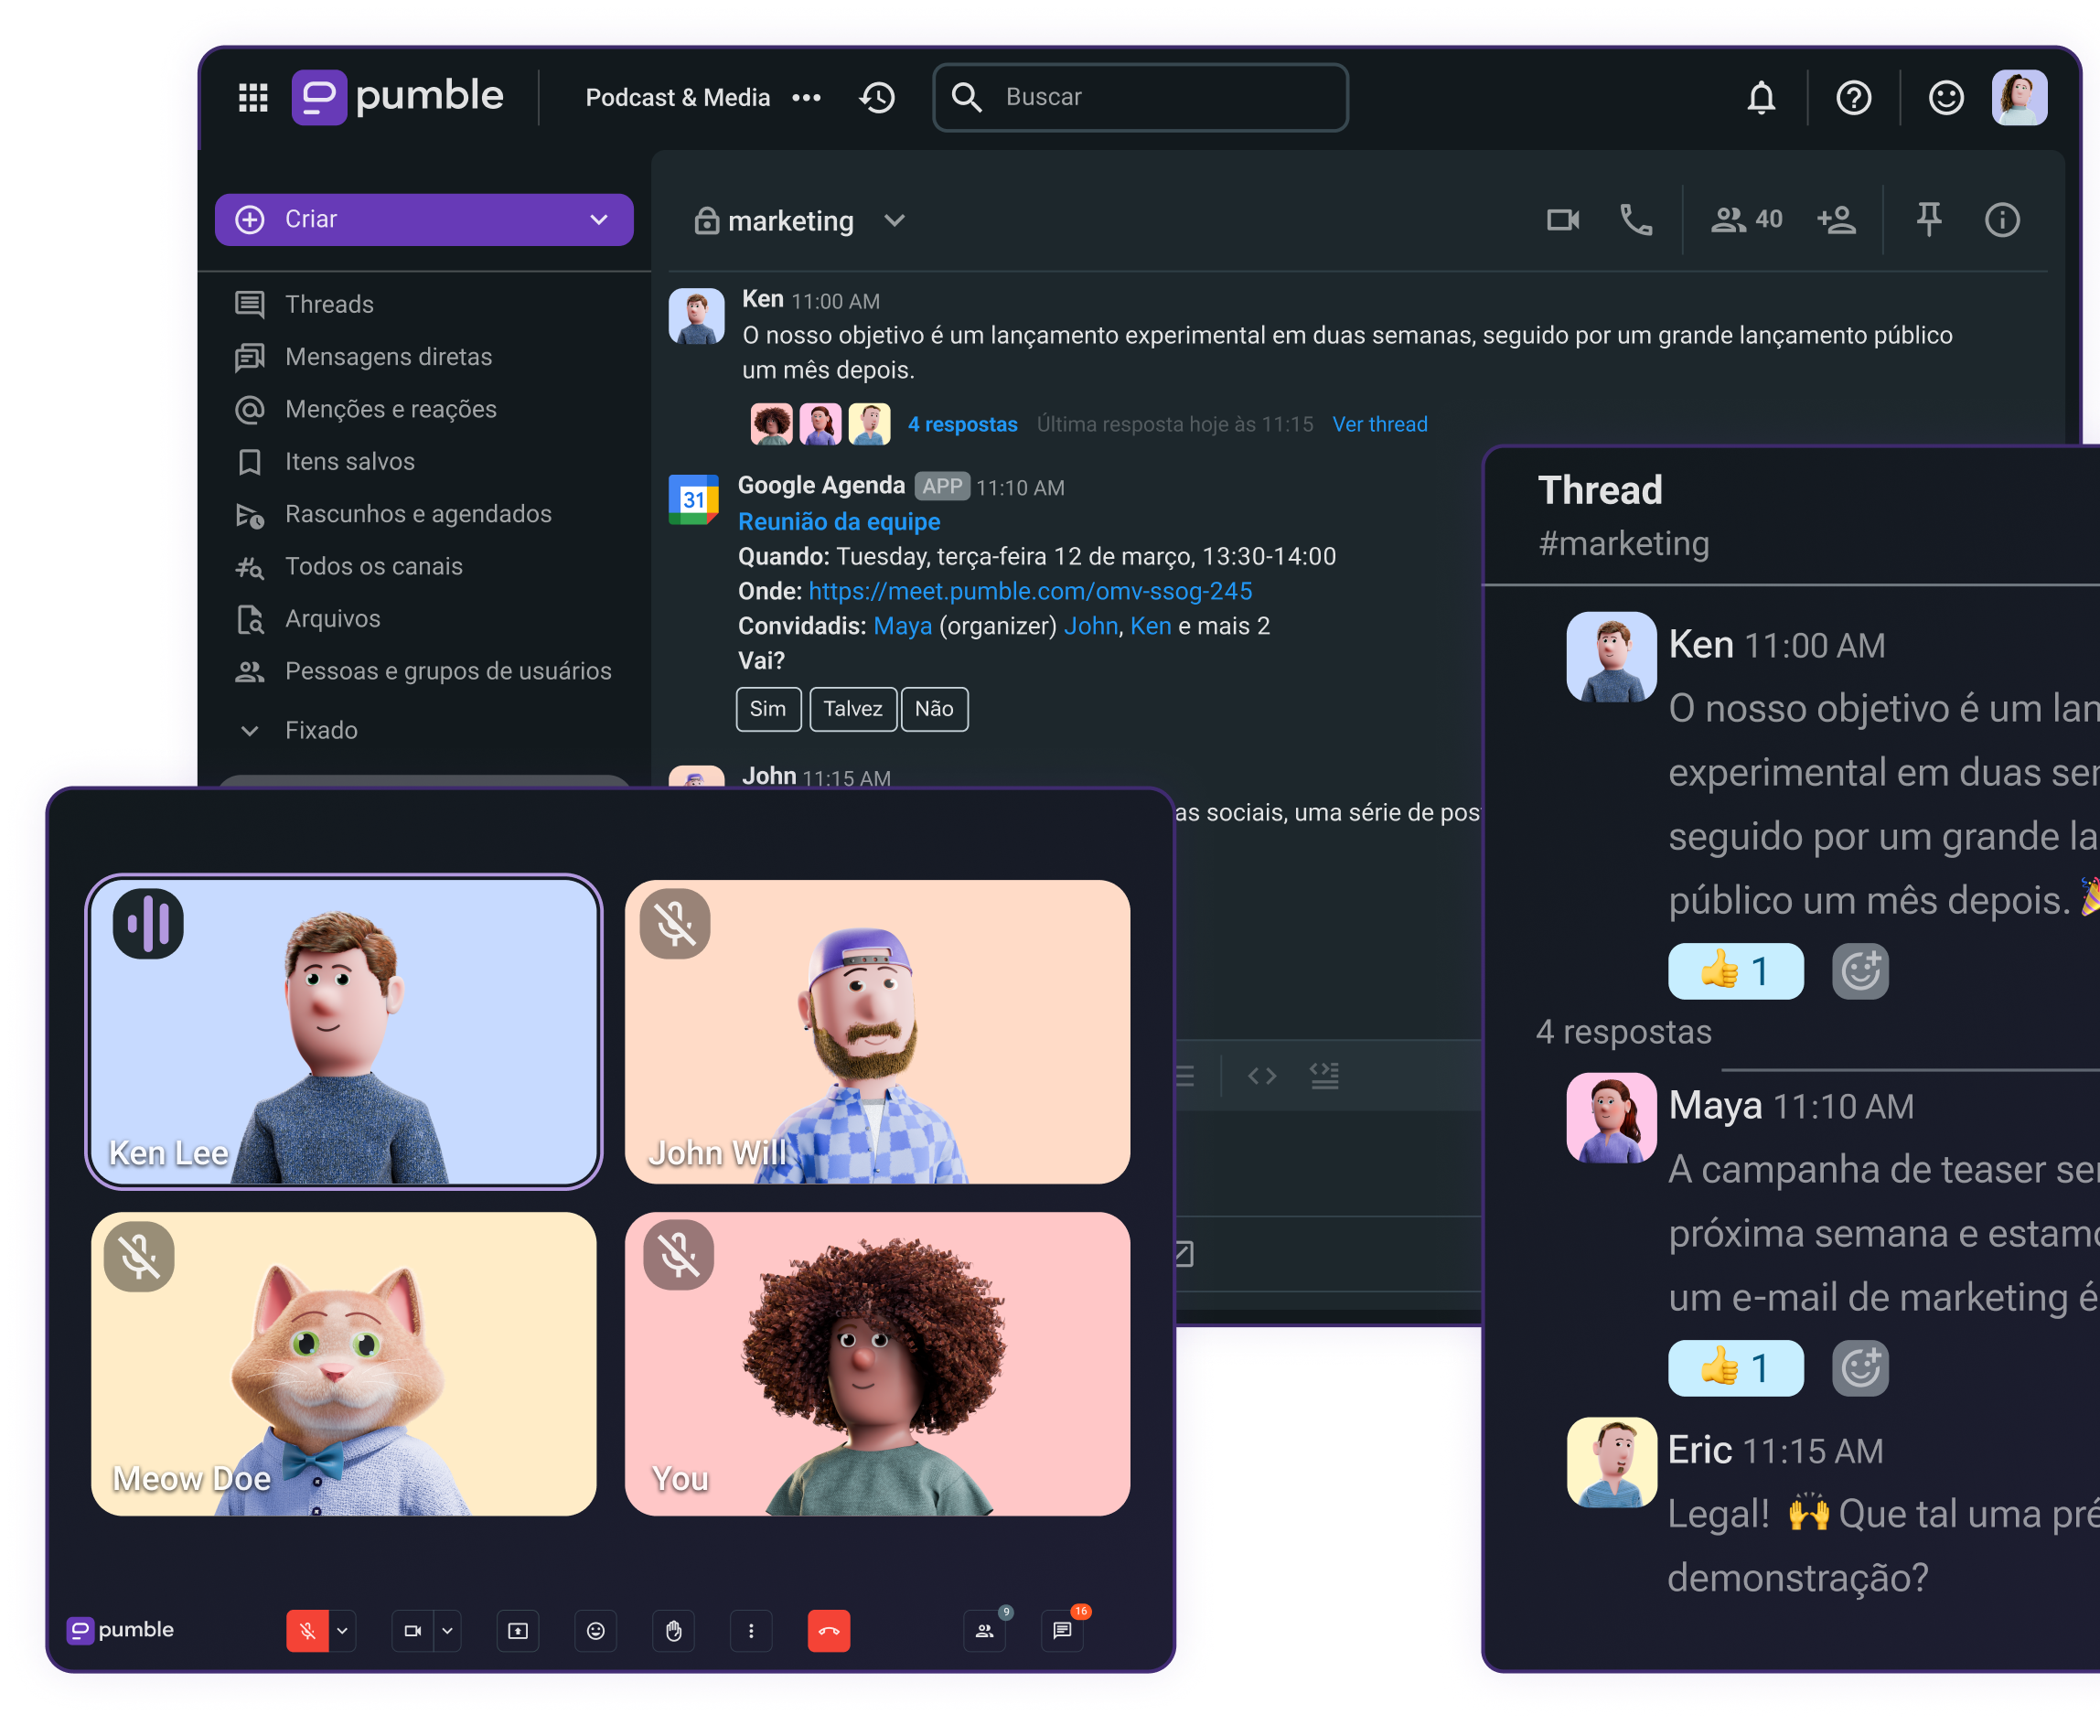Open Threads in the sidebar

(x=329, y=304)
